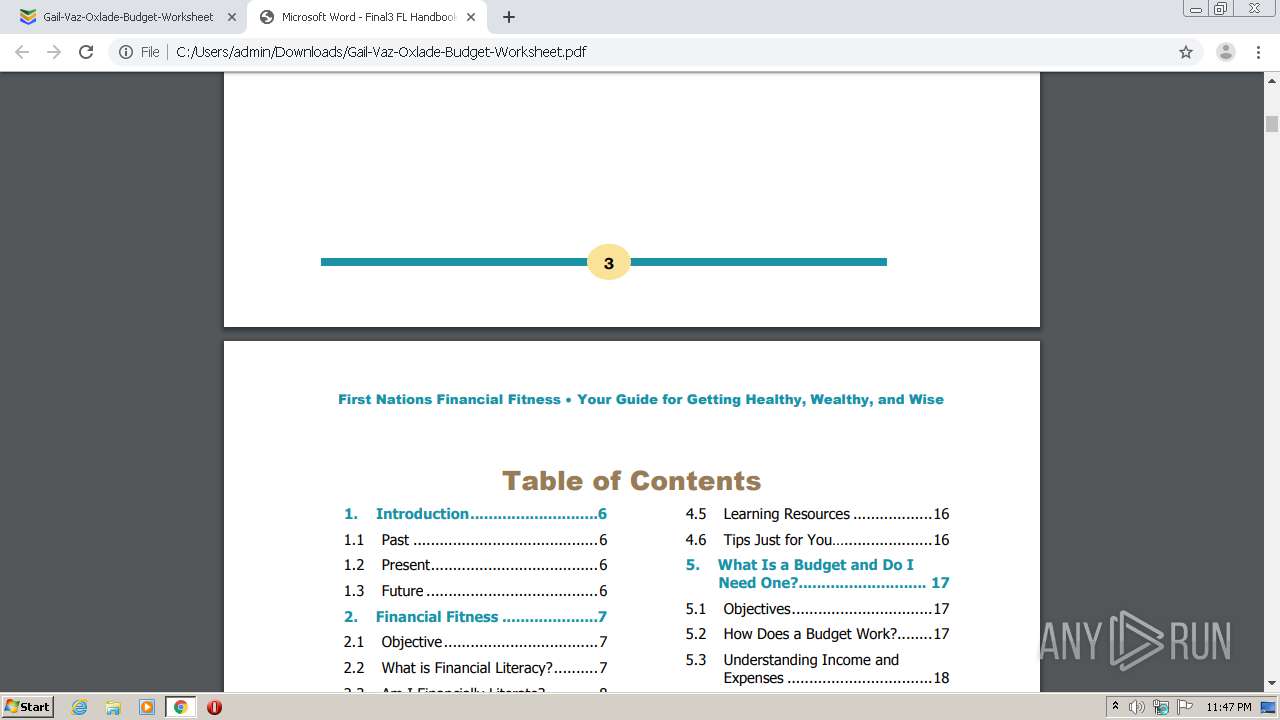Open the red stop-sign taskbar icon
Image resolution: width=1280 pixels, height=720 pixels.
[214, 707]
